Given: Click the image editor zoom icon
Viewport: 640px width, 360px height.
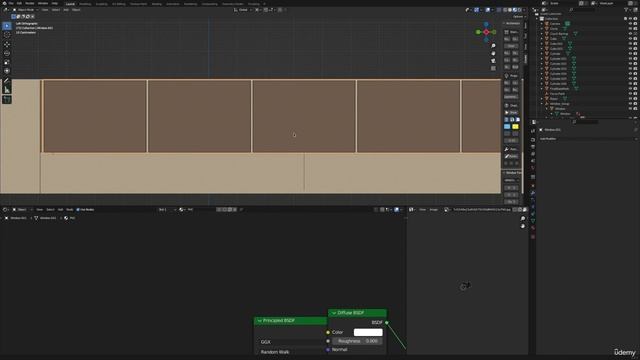Looking at the screenshot, I should coord(523,219).
